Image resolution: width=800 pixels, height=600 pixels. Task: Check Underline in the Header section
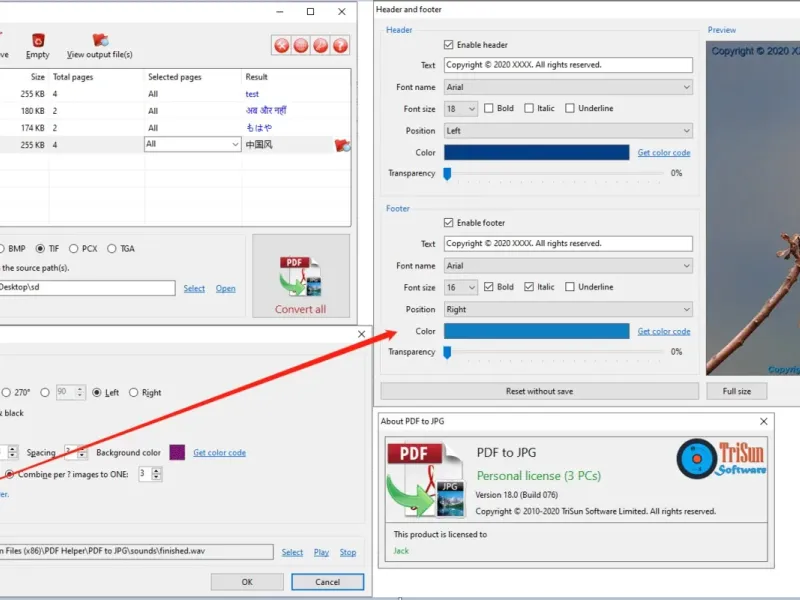pyautogui.click(x=570, y=108)
